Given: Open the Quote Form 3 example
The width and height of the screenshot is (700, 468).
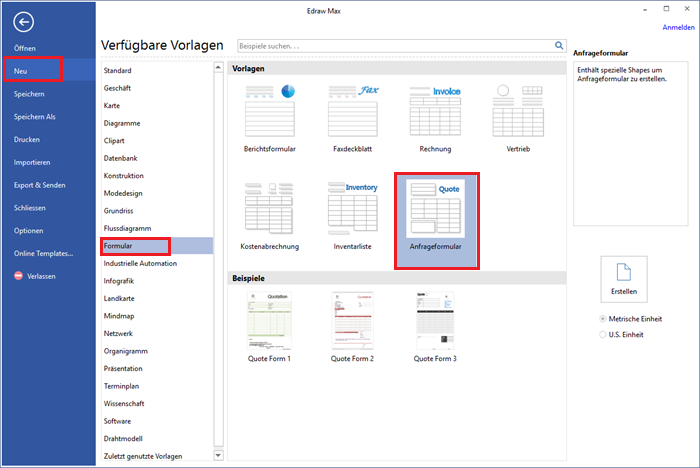Looking at the screenshot, I should 435,326.
